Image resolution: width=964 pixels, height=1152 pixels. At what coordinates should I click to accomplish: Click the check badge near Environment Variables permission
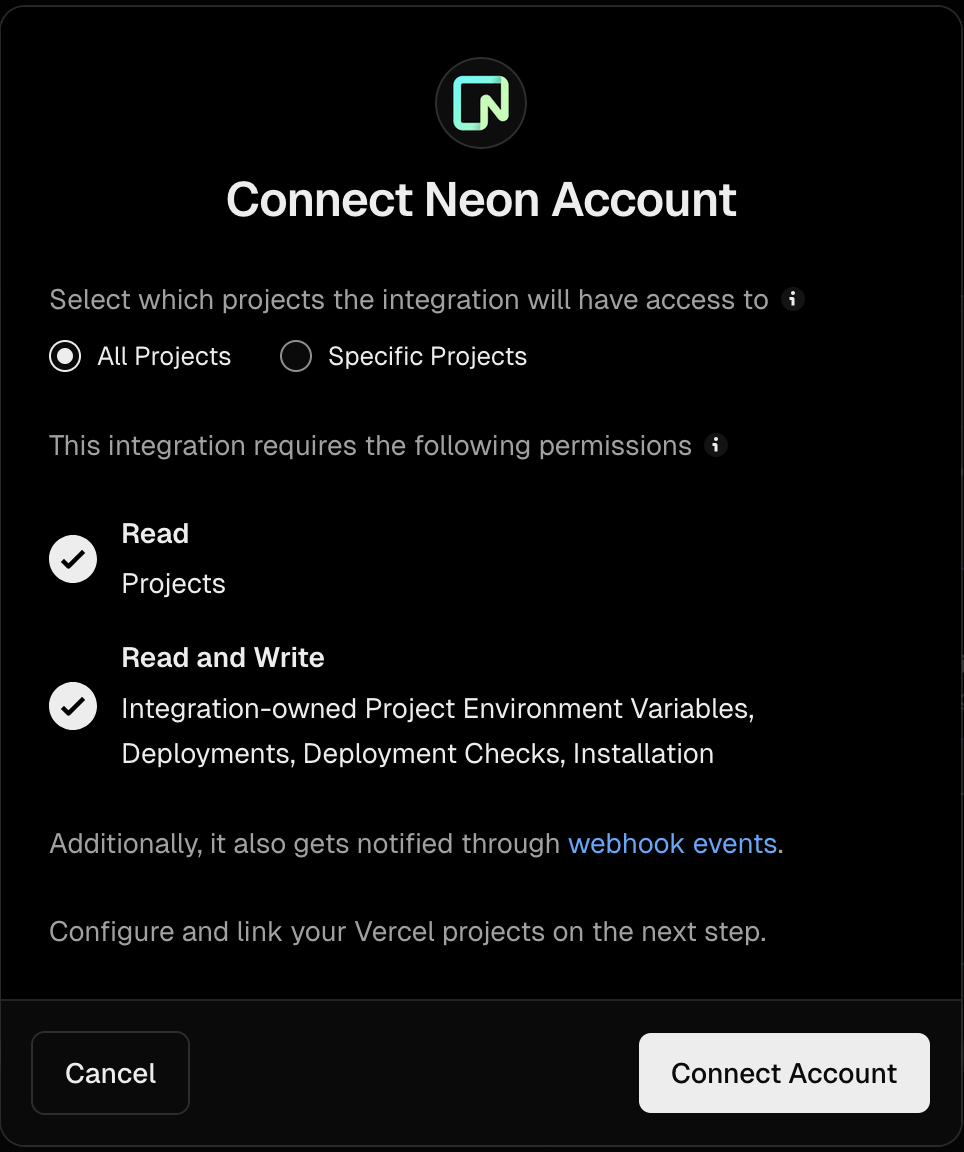point(72,706)
